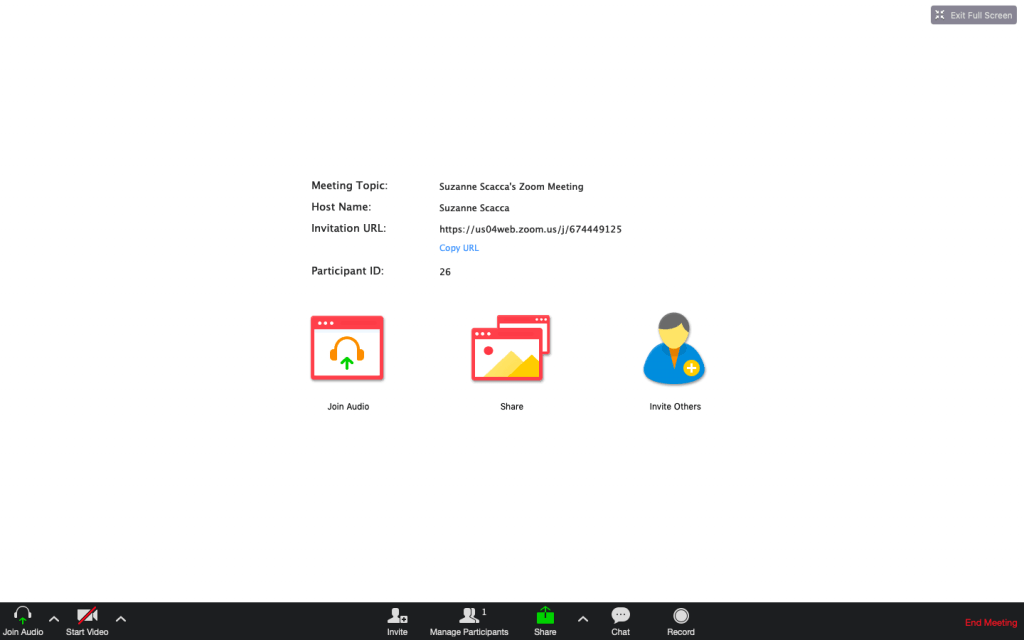
Task: Click the invitation URL text
Action: point(530,229)
